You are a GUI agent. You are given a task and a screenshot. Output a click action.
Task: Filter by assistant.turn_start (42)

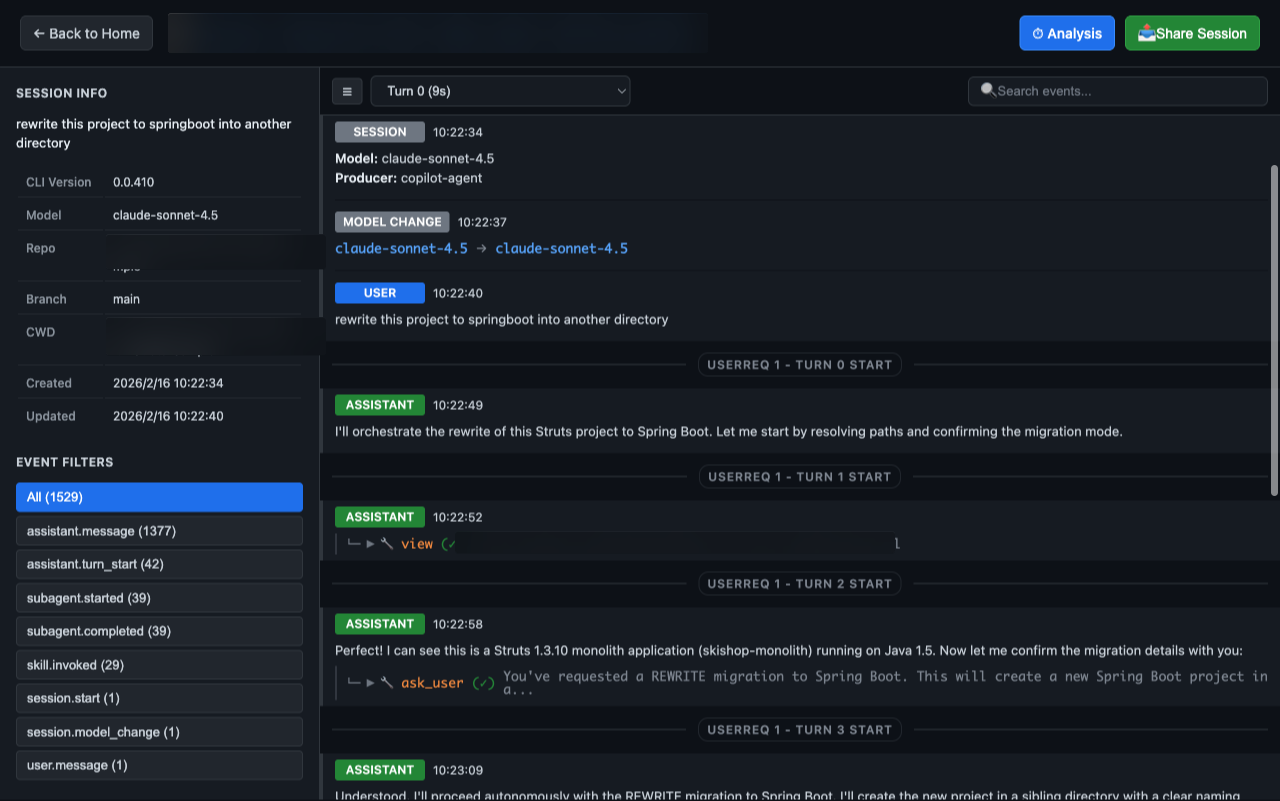click(159, 564)
